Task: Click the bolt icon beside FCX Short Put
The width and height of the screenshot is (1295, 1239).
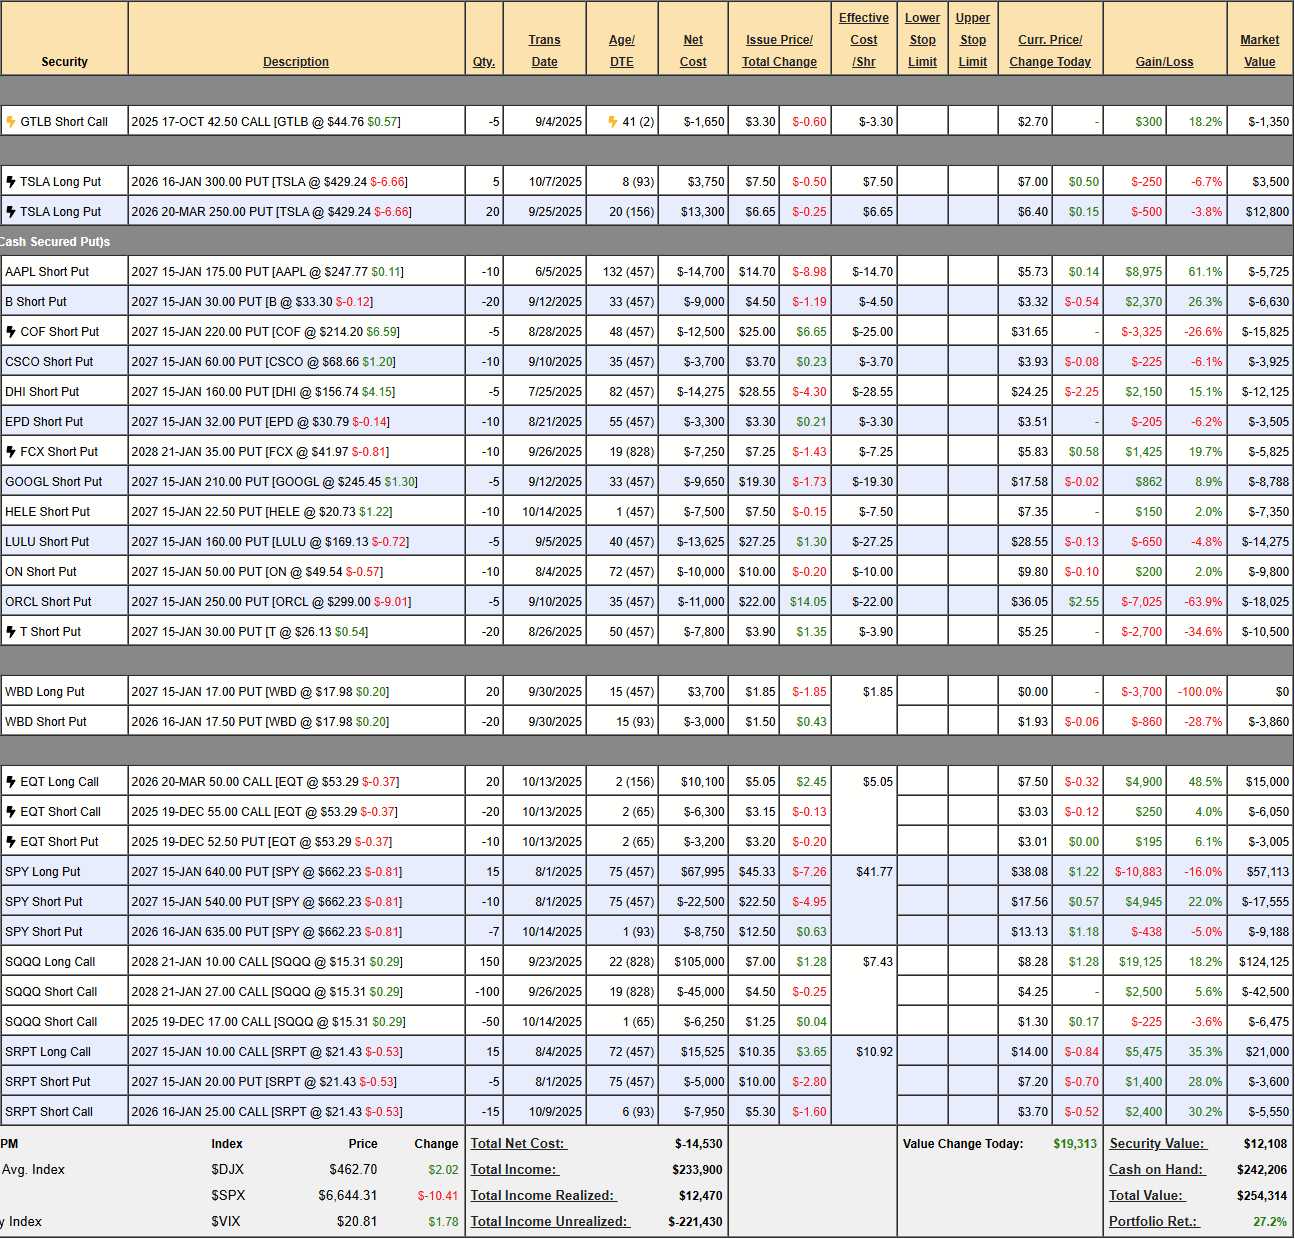Action: 11,452
